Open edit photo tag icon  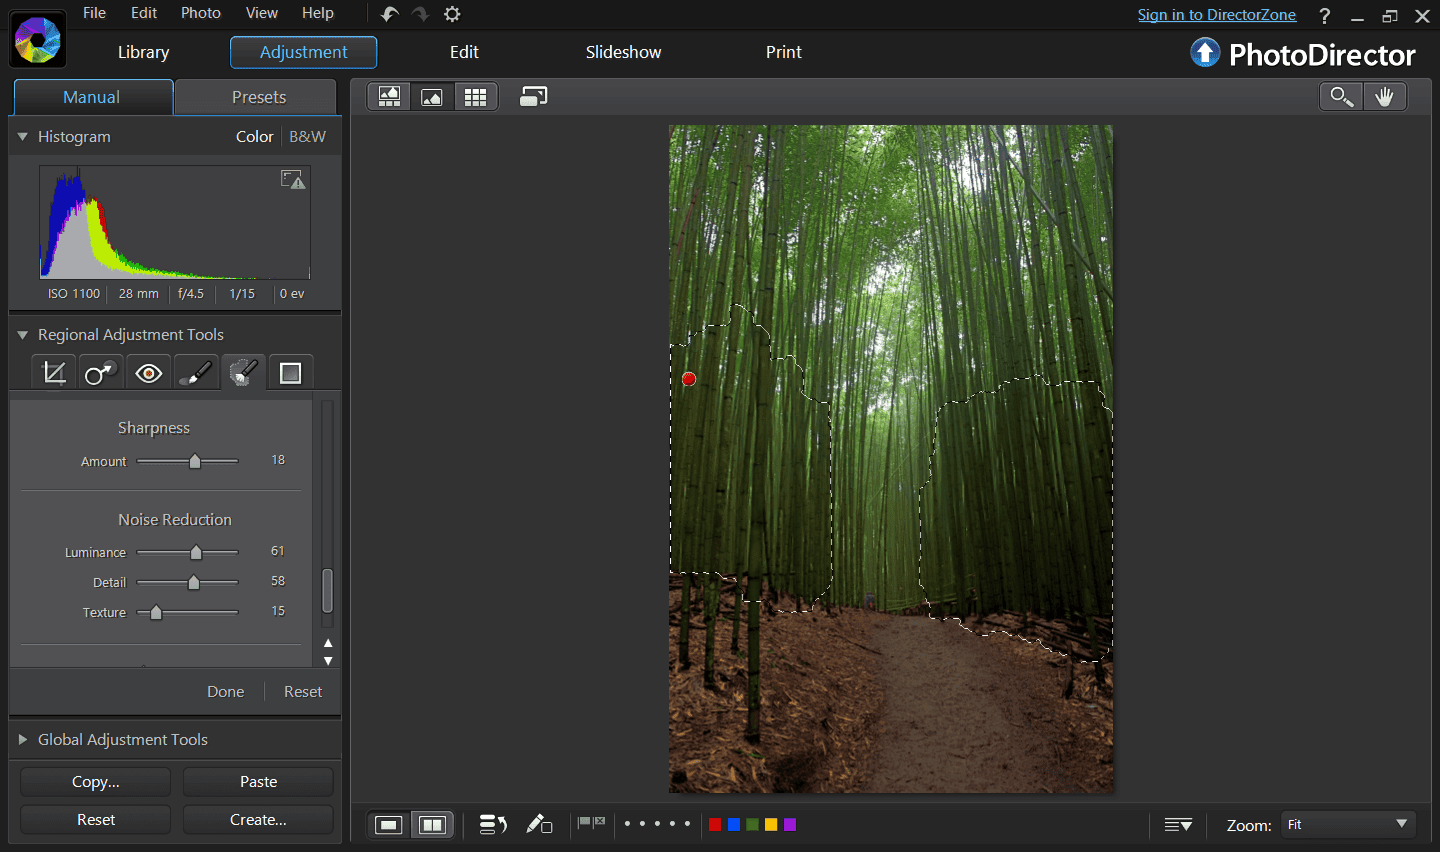[x=539, y=825]
